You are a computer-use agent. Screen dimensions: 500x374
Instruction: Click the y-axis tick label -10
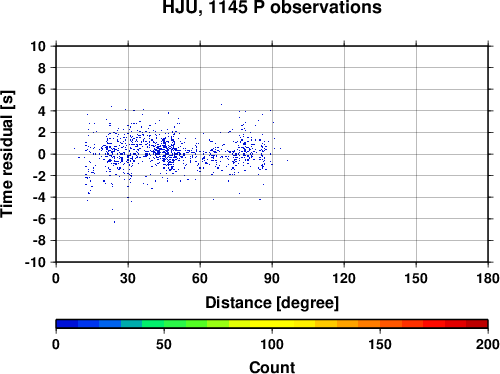pyautogui.click(x=35, y=262)
